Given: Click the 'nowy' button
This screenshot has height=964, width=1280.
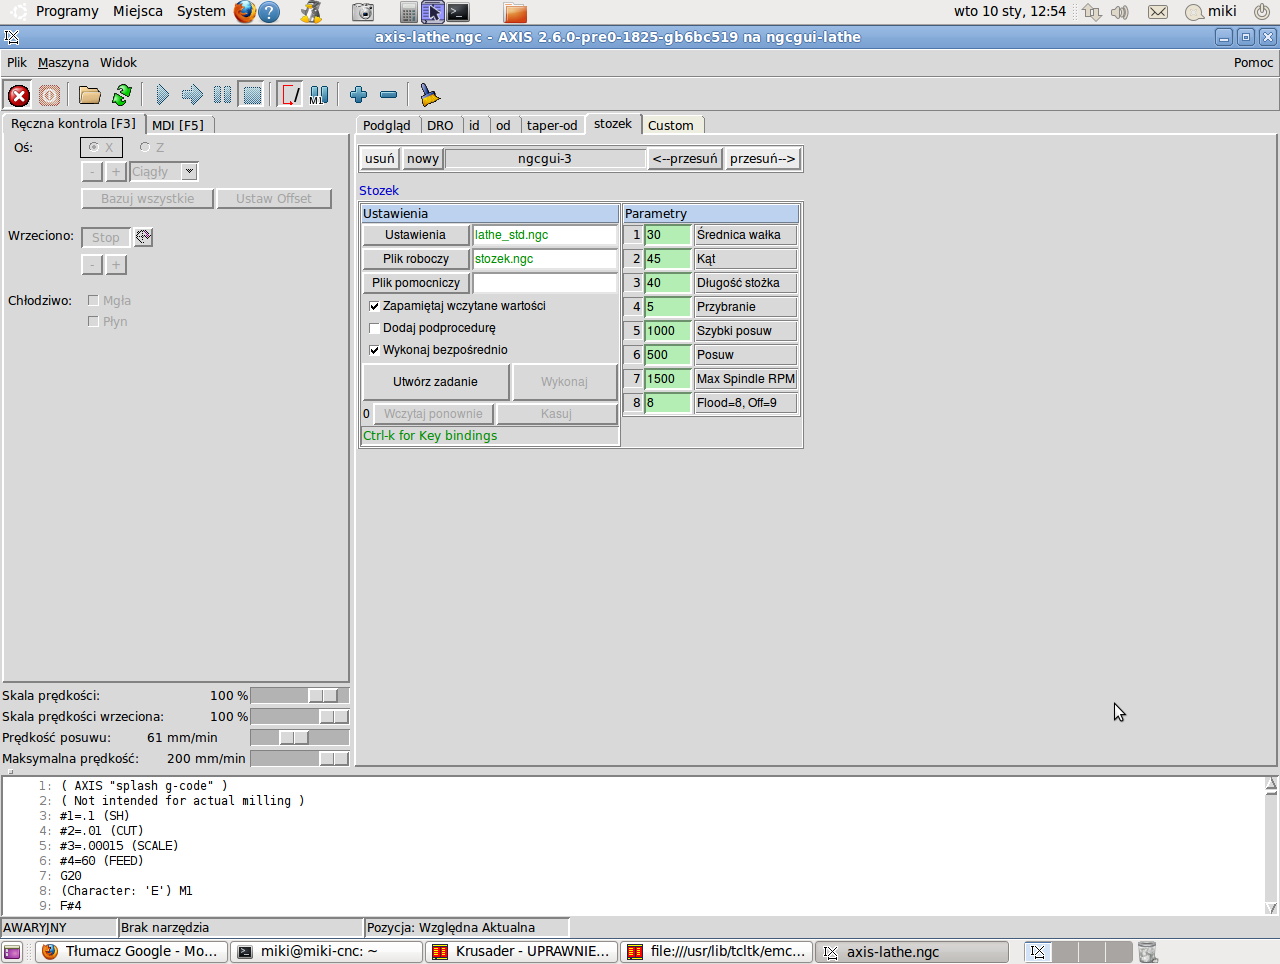Looking at the screenshot, I should [423, 158].
